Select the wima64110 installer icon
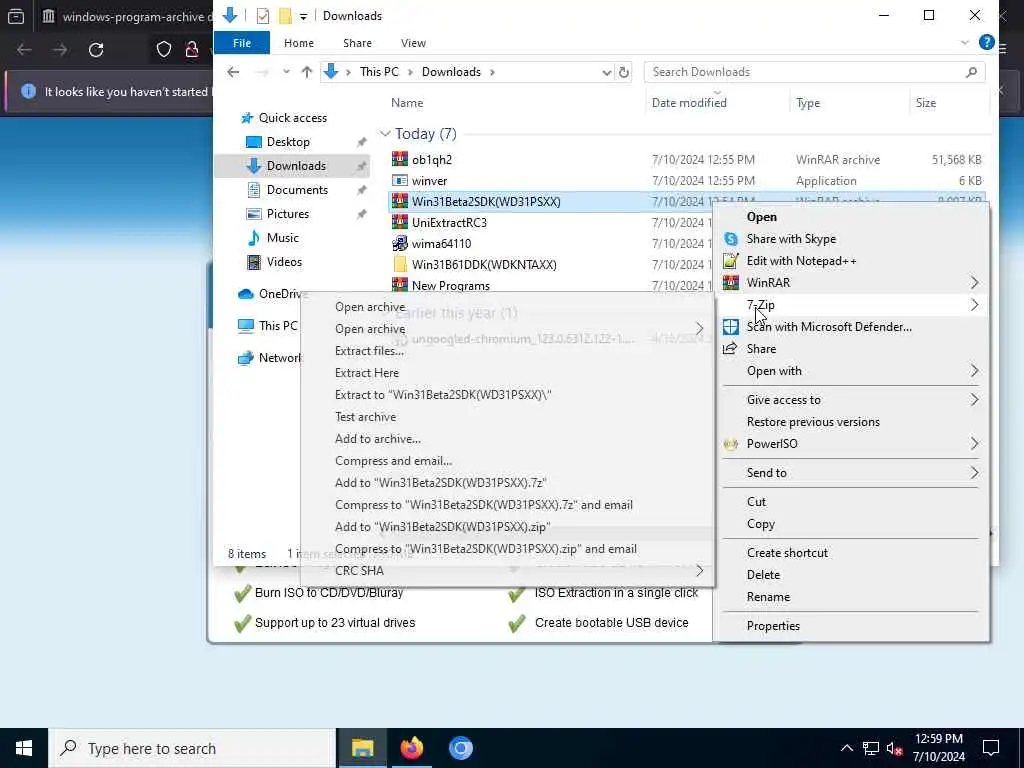Screen dimensions: 1024x768 400,244
